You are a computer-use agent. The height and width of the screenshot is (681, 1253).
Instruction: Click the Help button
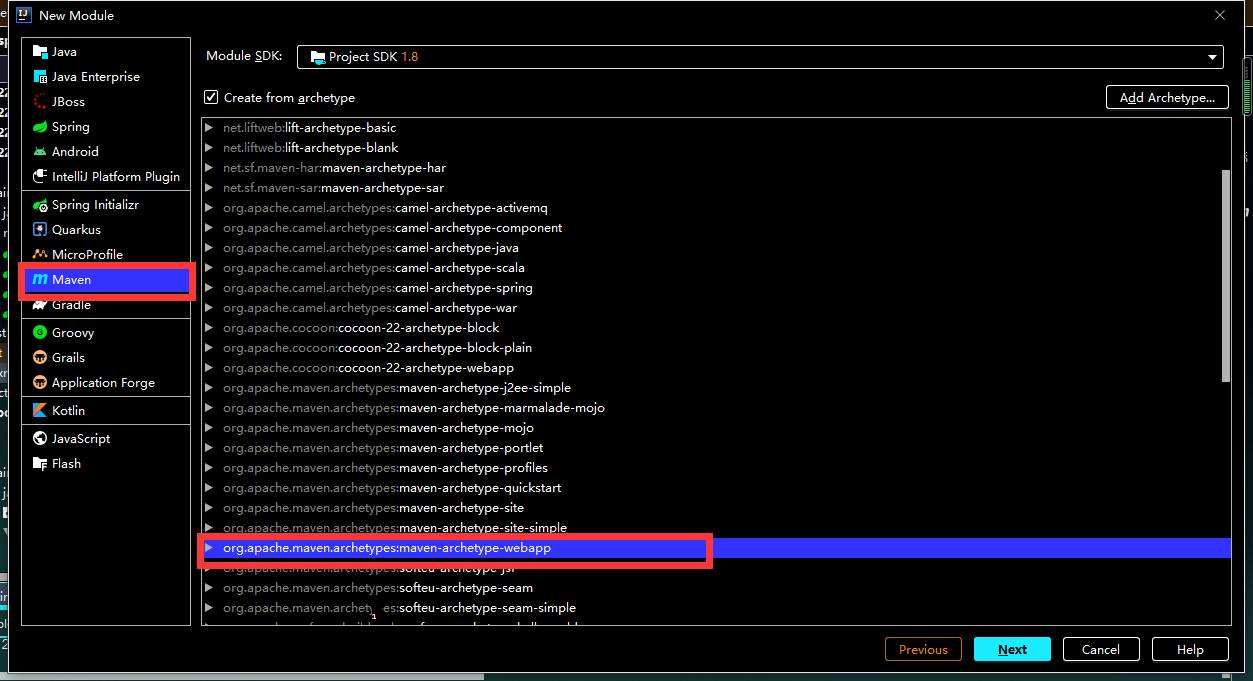click(1190, 649)
